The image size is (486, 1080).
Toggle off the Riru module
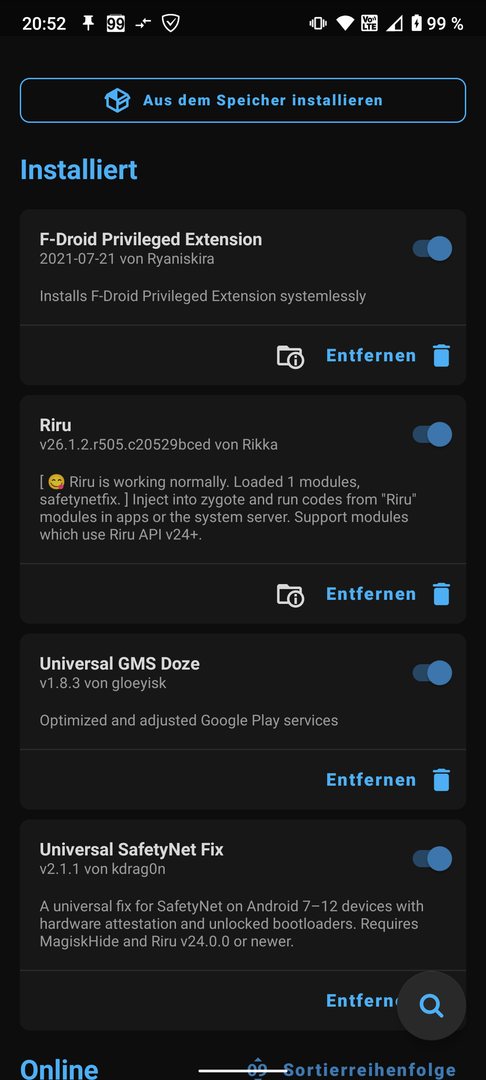(x=432, y=435)
